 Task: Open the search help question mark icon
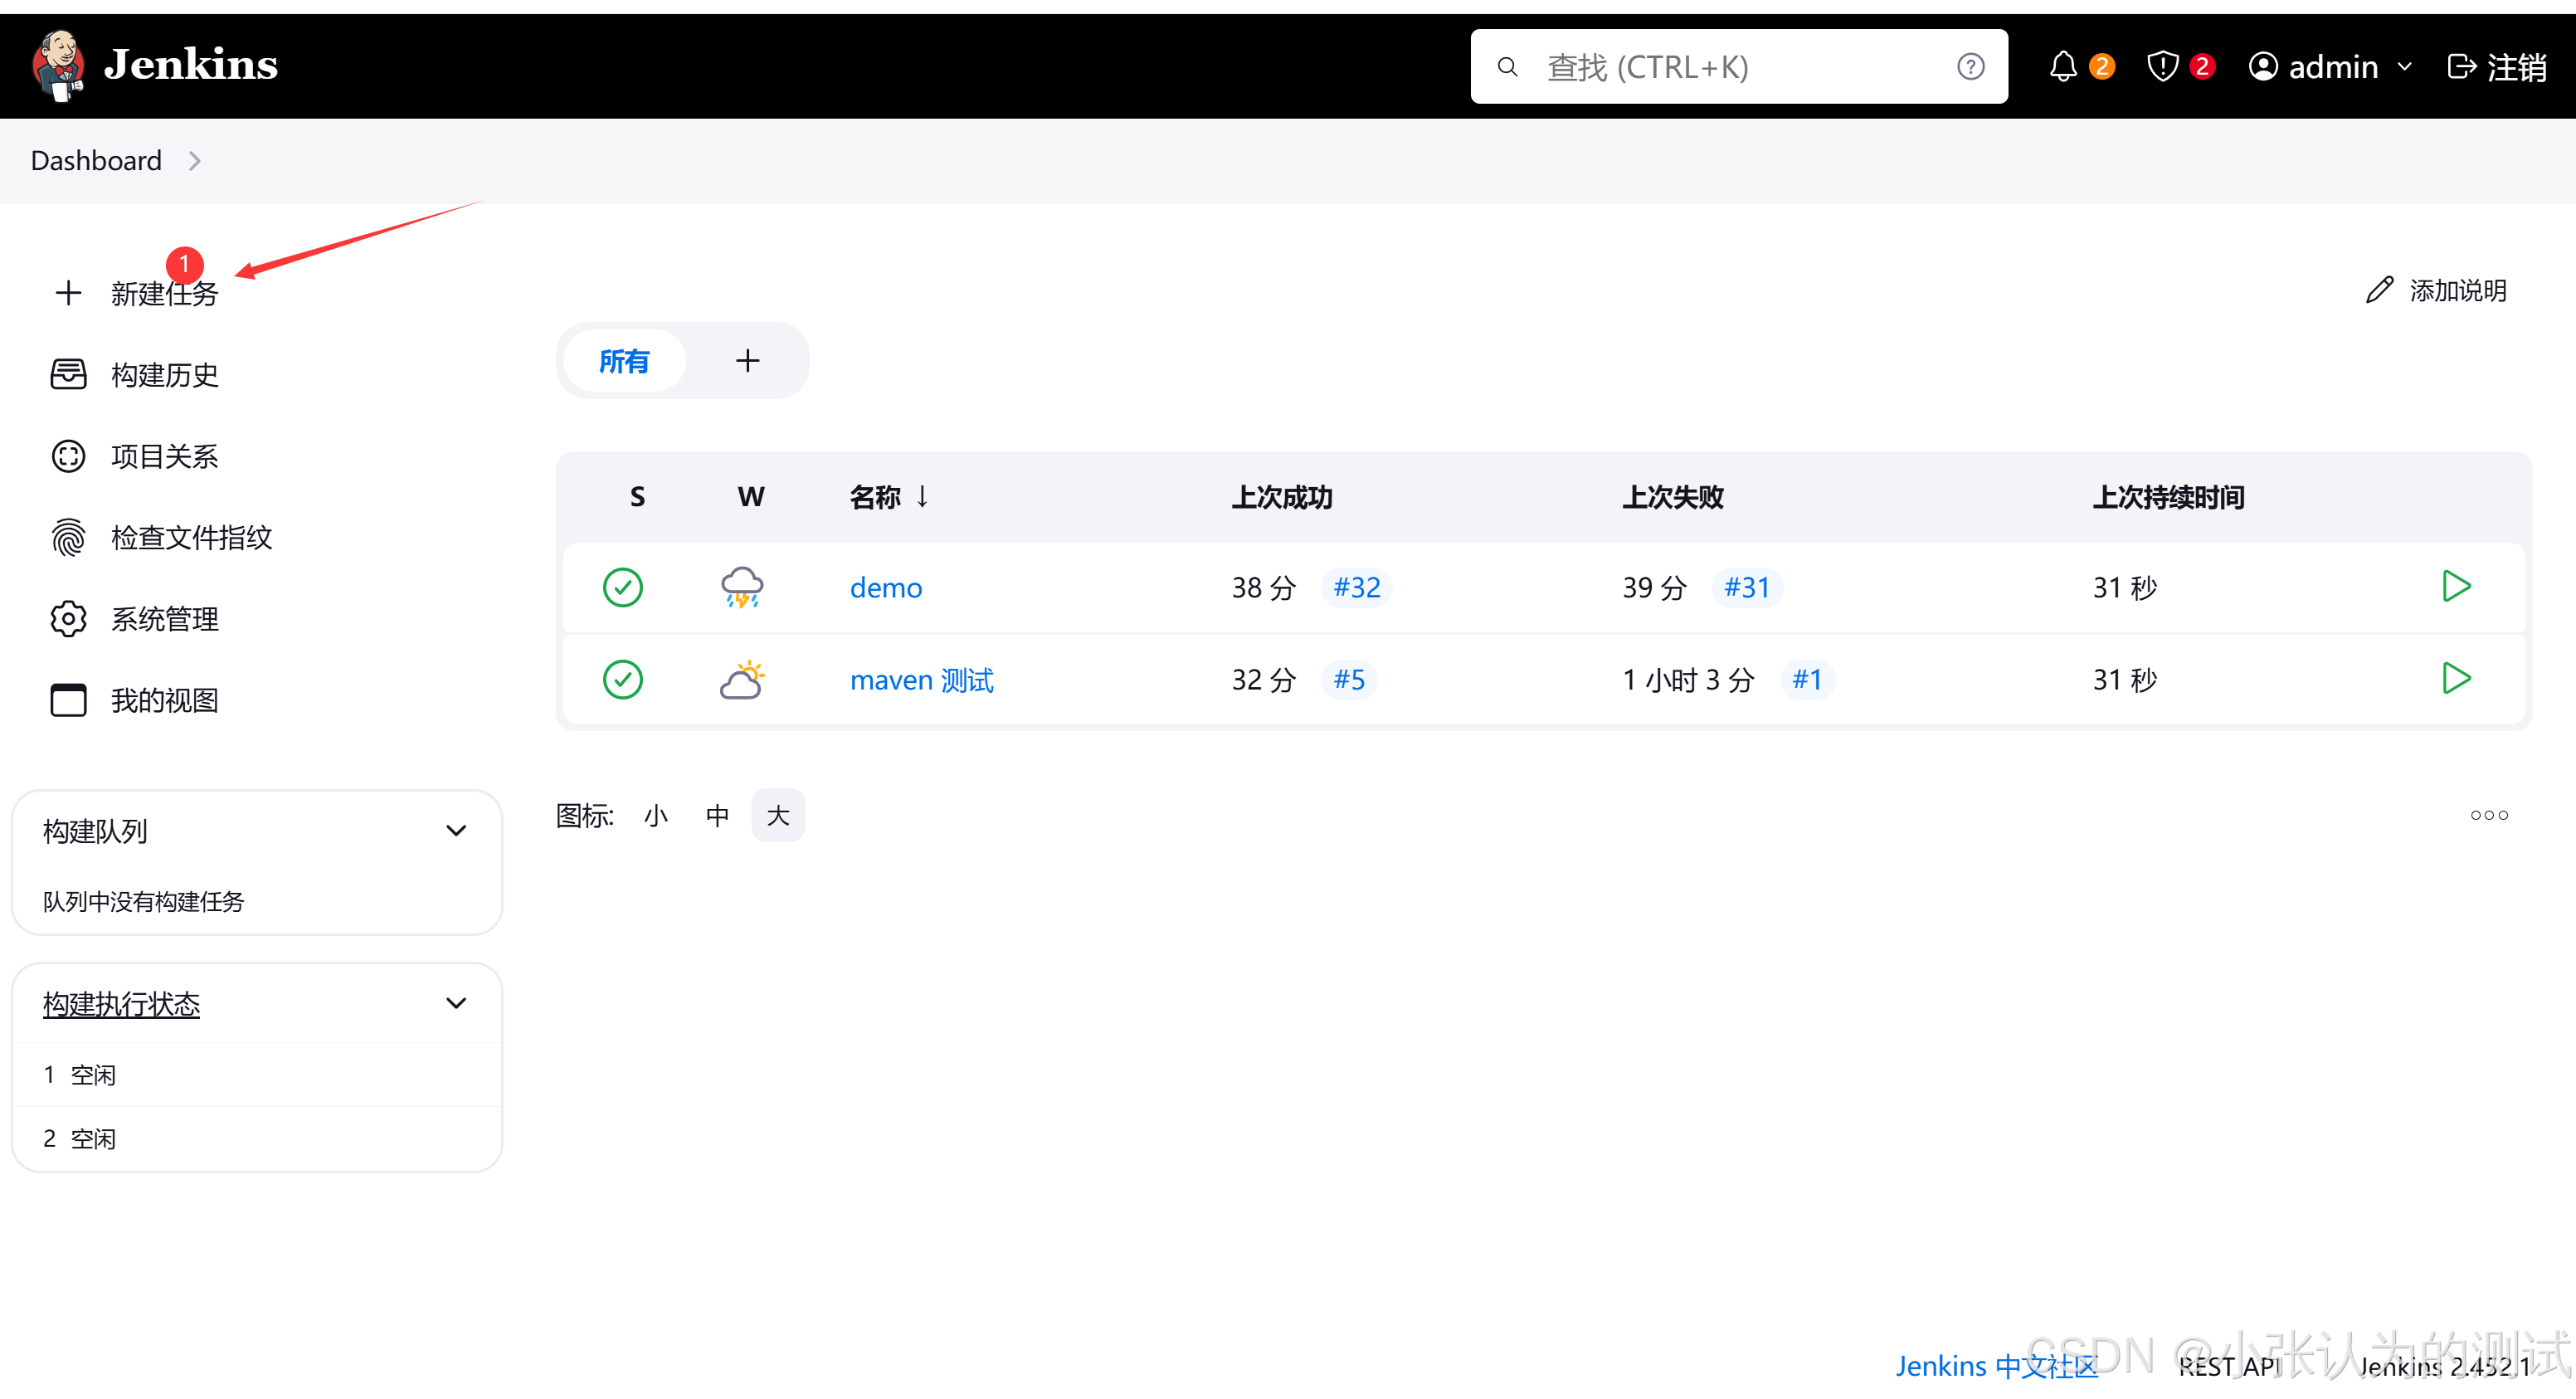coord(1970,67)
